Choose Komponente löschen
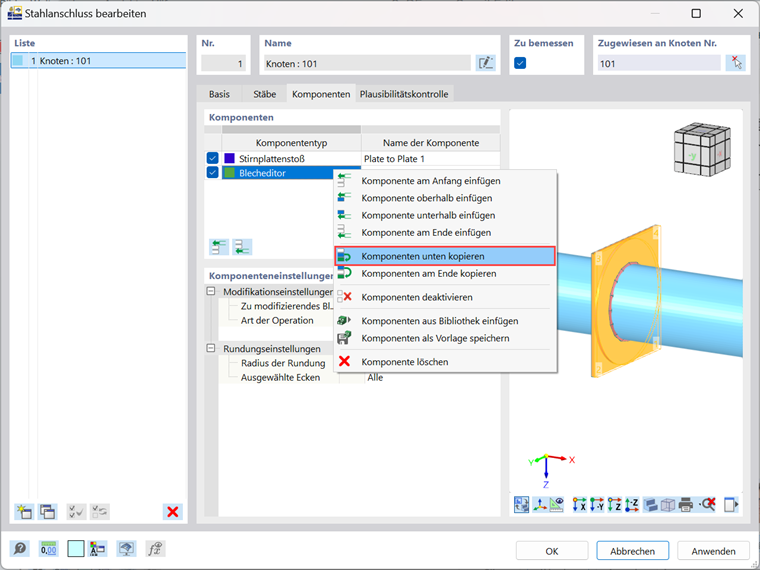Screen dimensions: 760x570 445,362
